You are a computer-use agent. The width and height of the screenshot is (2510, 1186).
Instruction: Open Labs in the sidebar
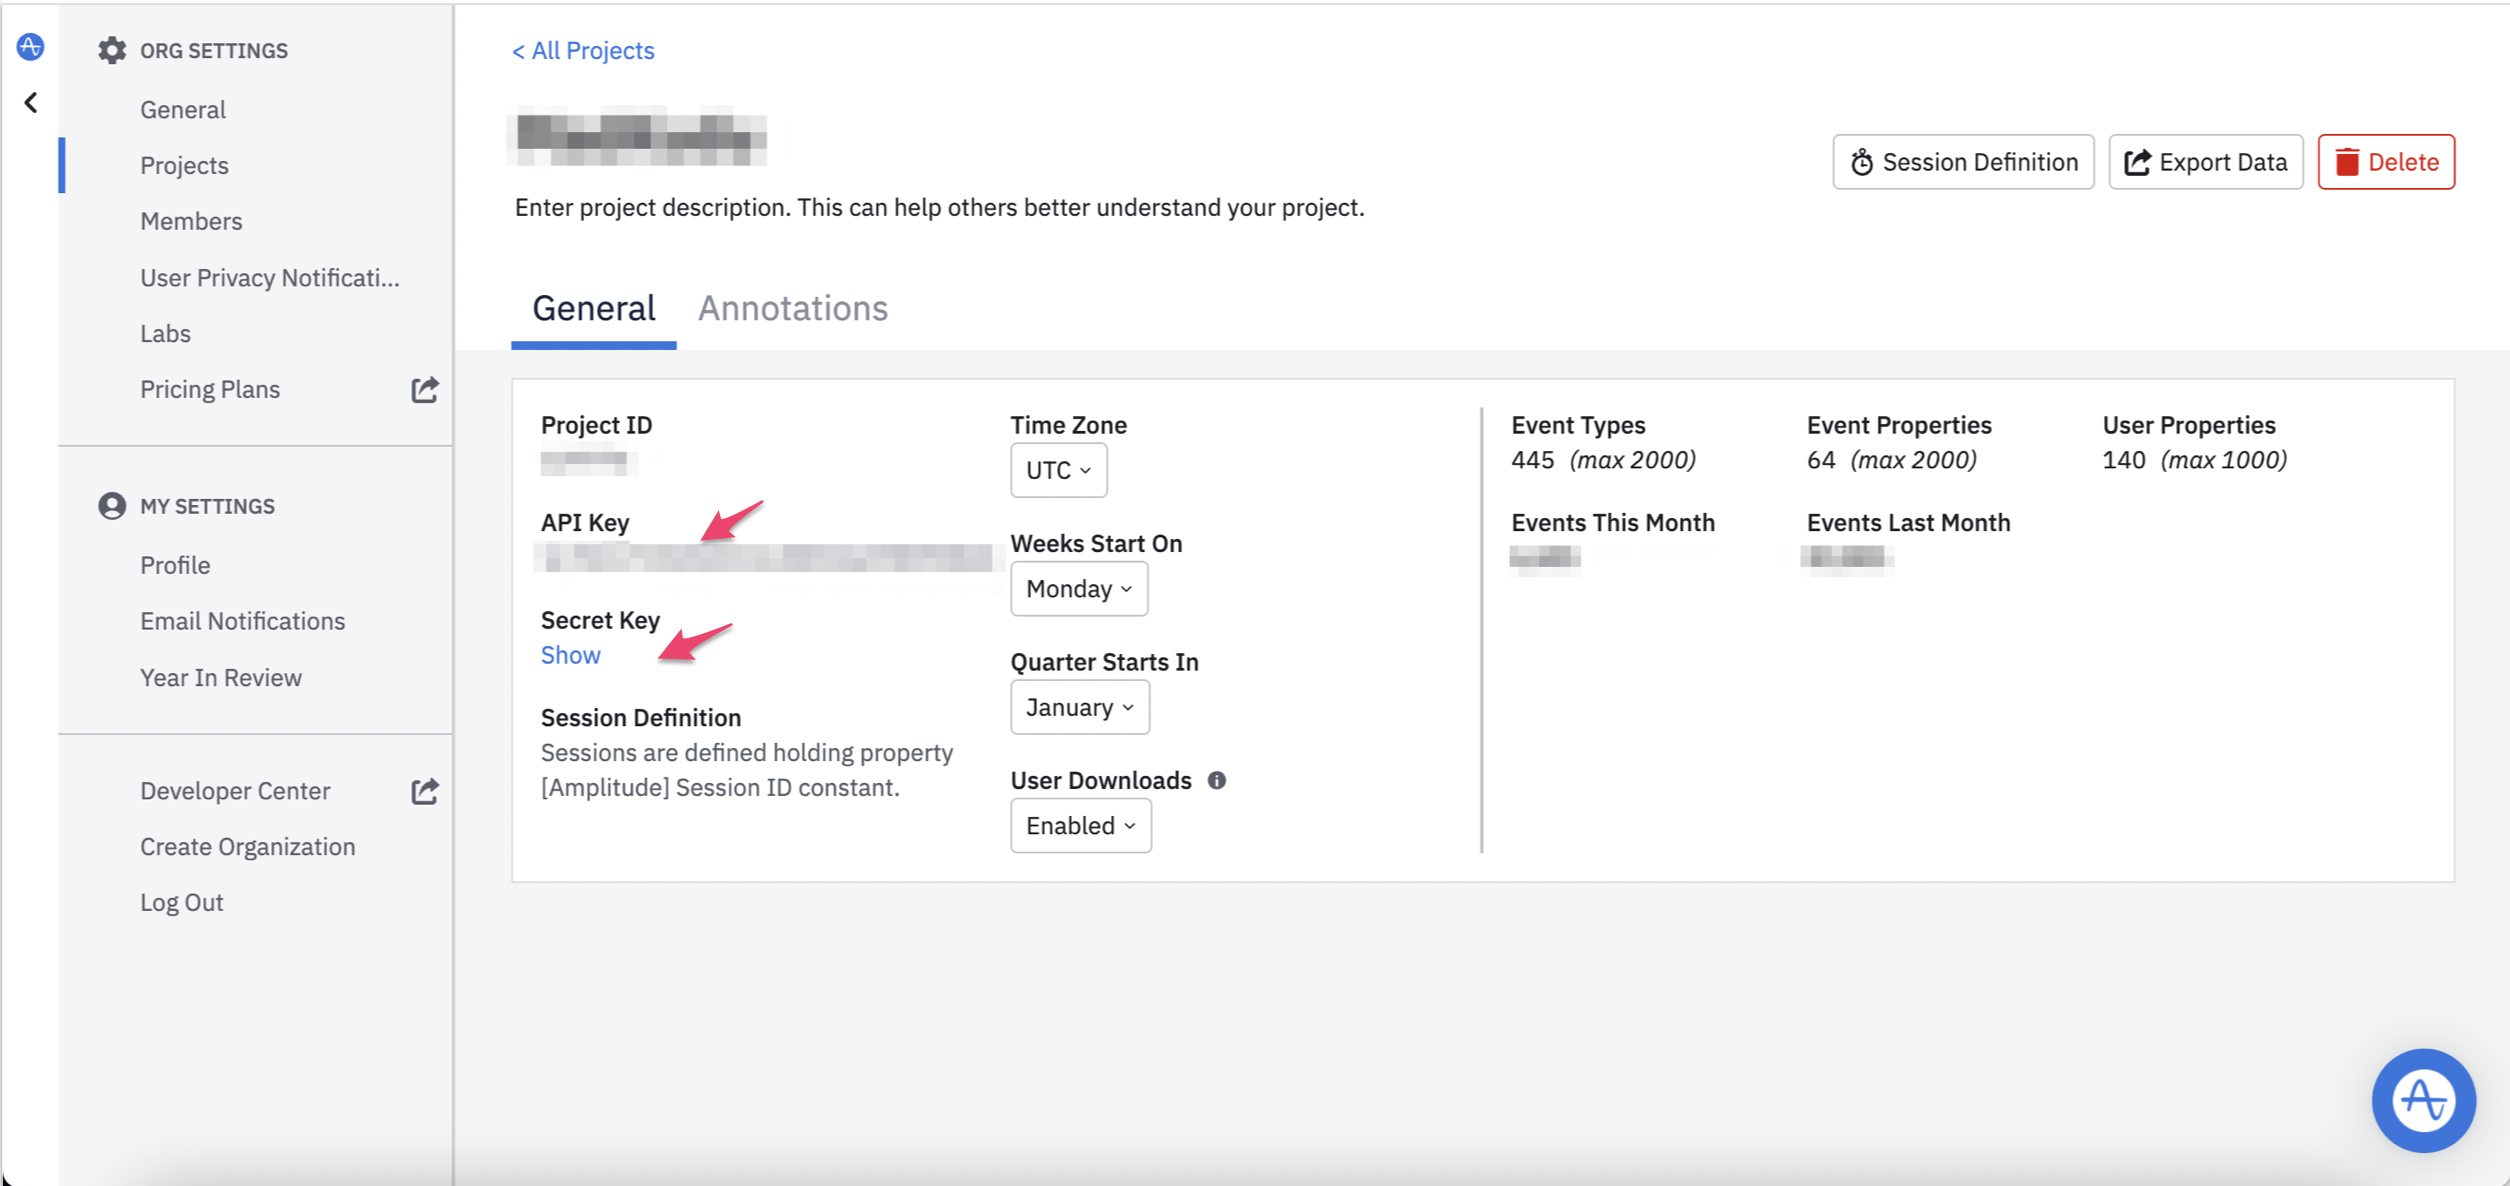(165, 333)
